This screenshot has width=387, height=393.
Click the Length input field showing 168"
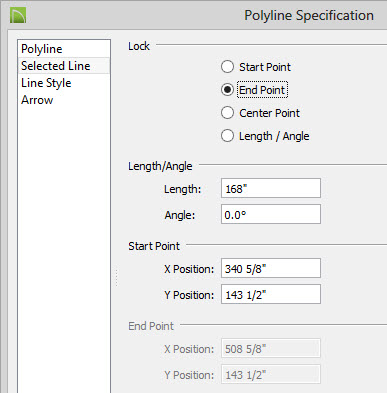pos(271,188)
